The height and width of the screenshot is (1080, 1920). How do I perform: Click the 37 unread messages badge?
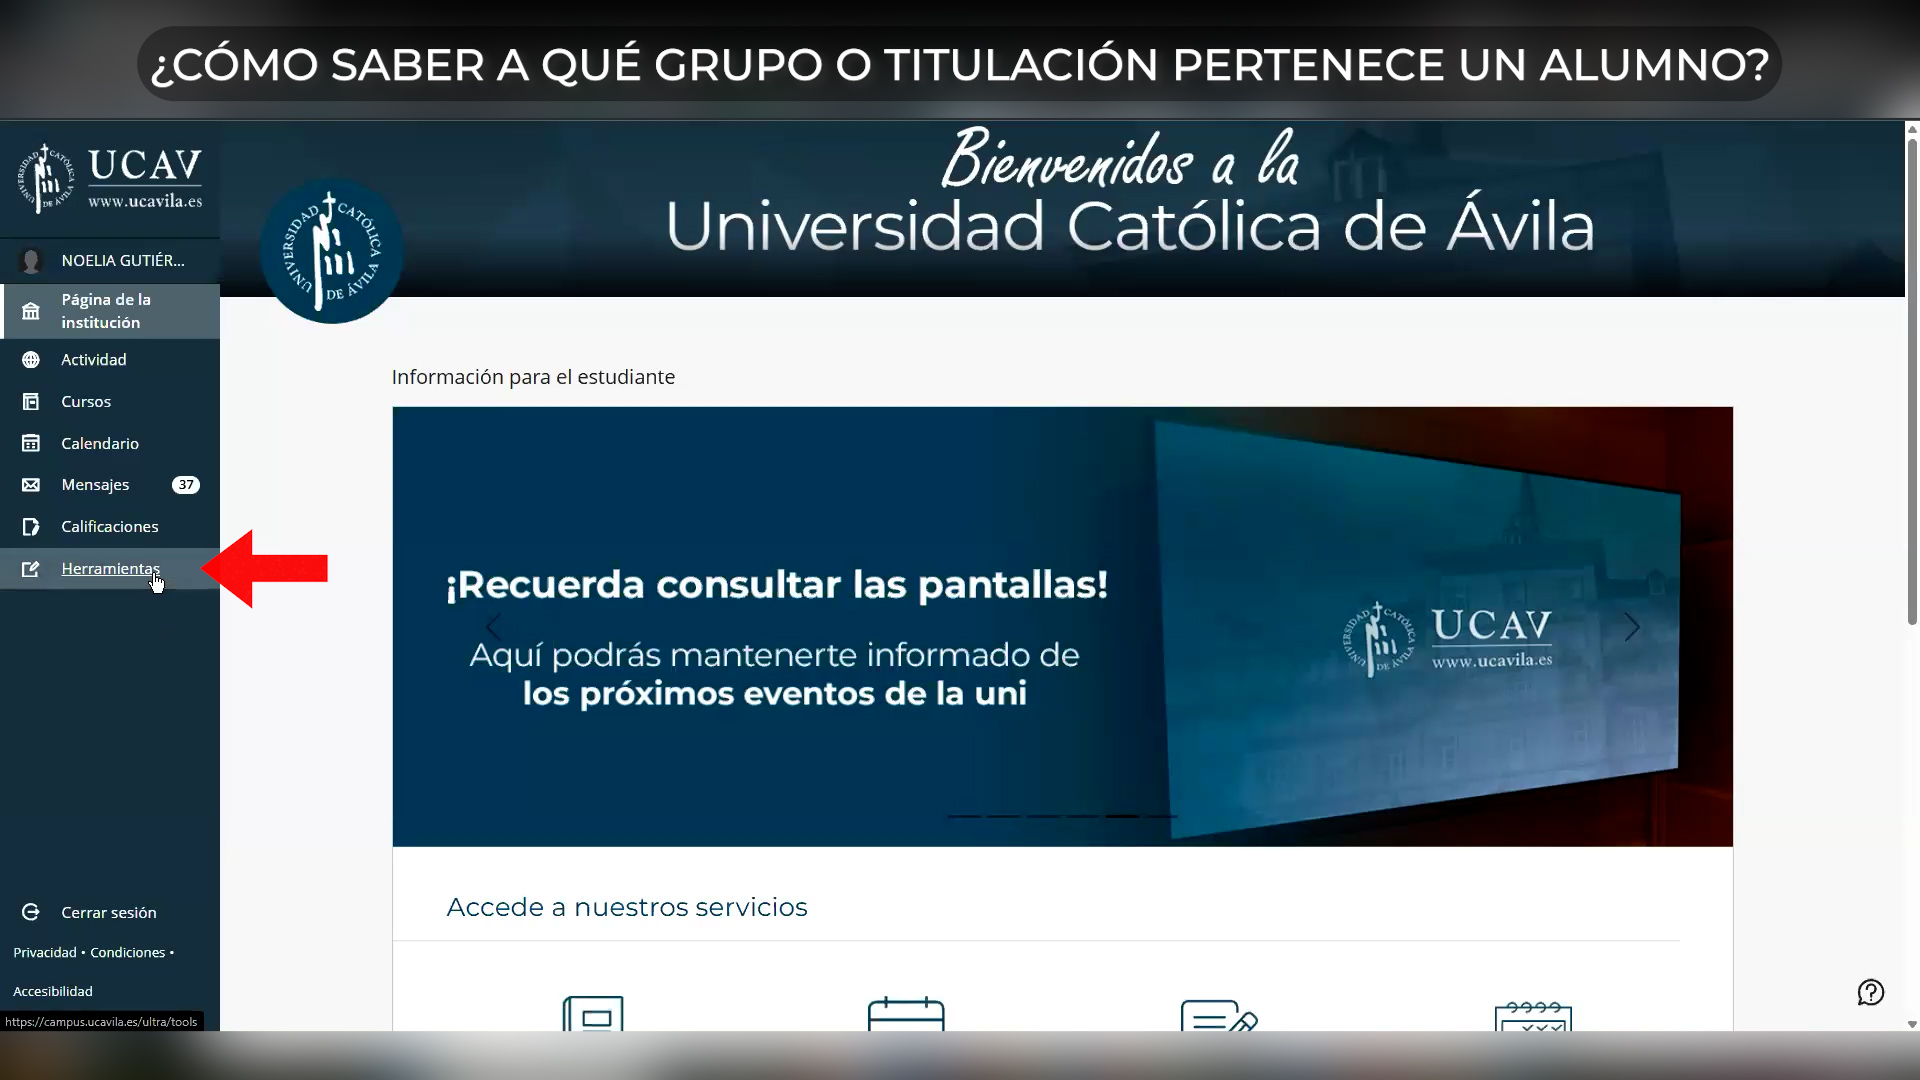186,485
